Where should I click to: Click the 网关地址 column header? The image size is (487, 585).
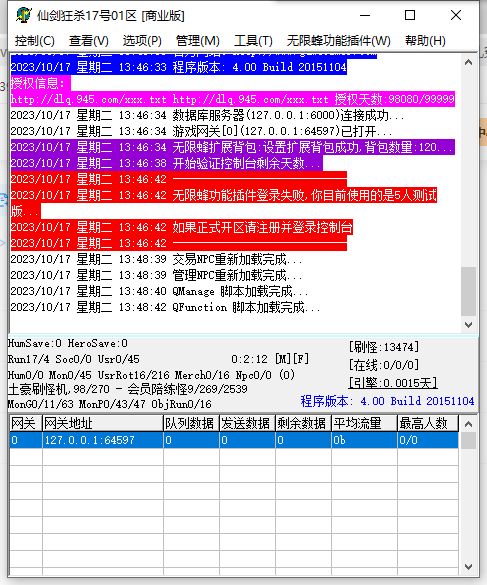point(103,423)
